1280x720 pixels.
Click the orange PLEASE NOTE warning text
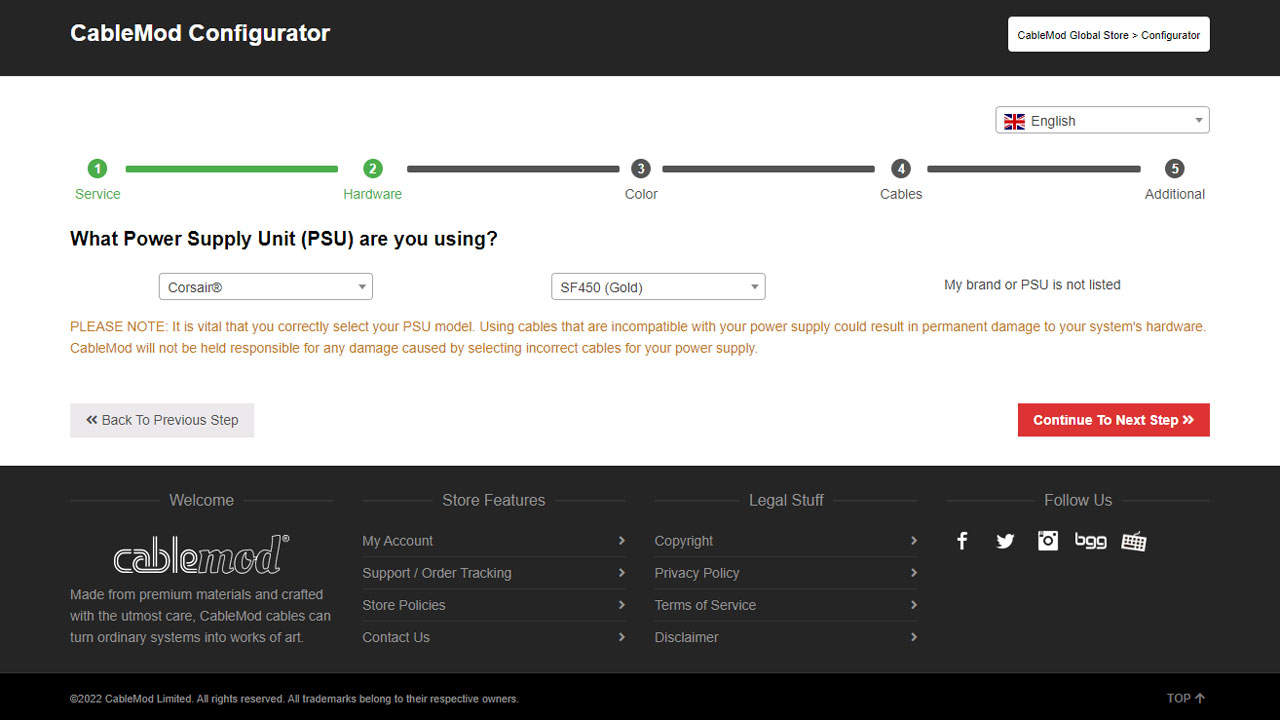(638, 338)
